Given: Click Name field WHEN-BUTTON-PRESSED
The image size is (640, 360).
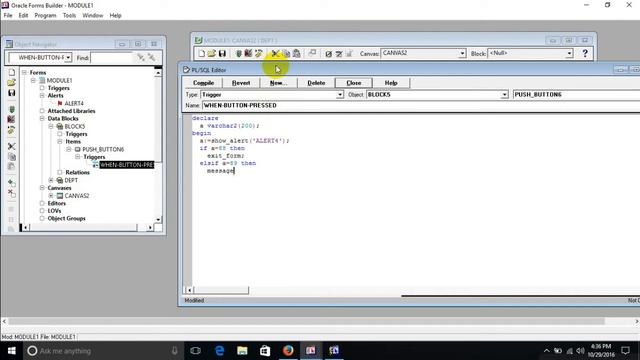Looking at the screenshot, I should [421, 105].
